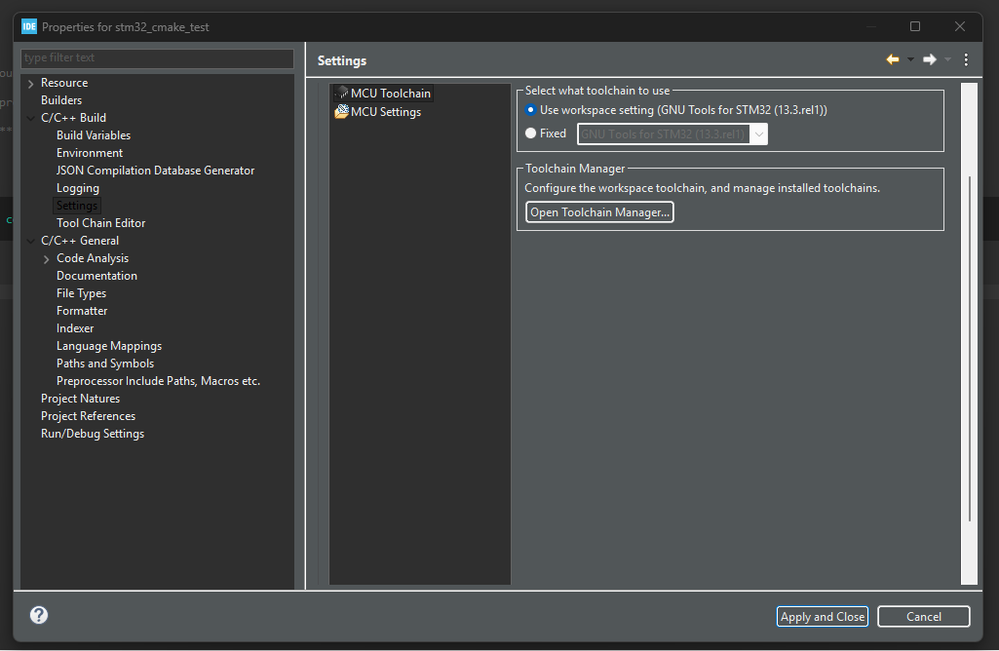This screenshot has width=999, height=651.
Task: Select Environment tree item
Action: (89, 153)
